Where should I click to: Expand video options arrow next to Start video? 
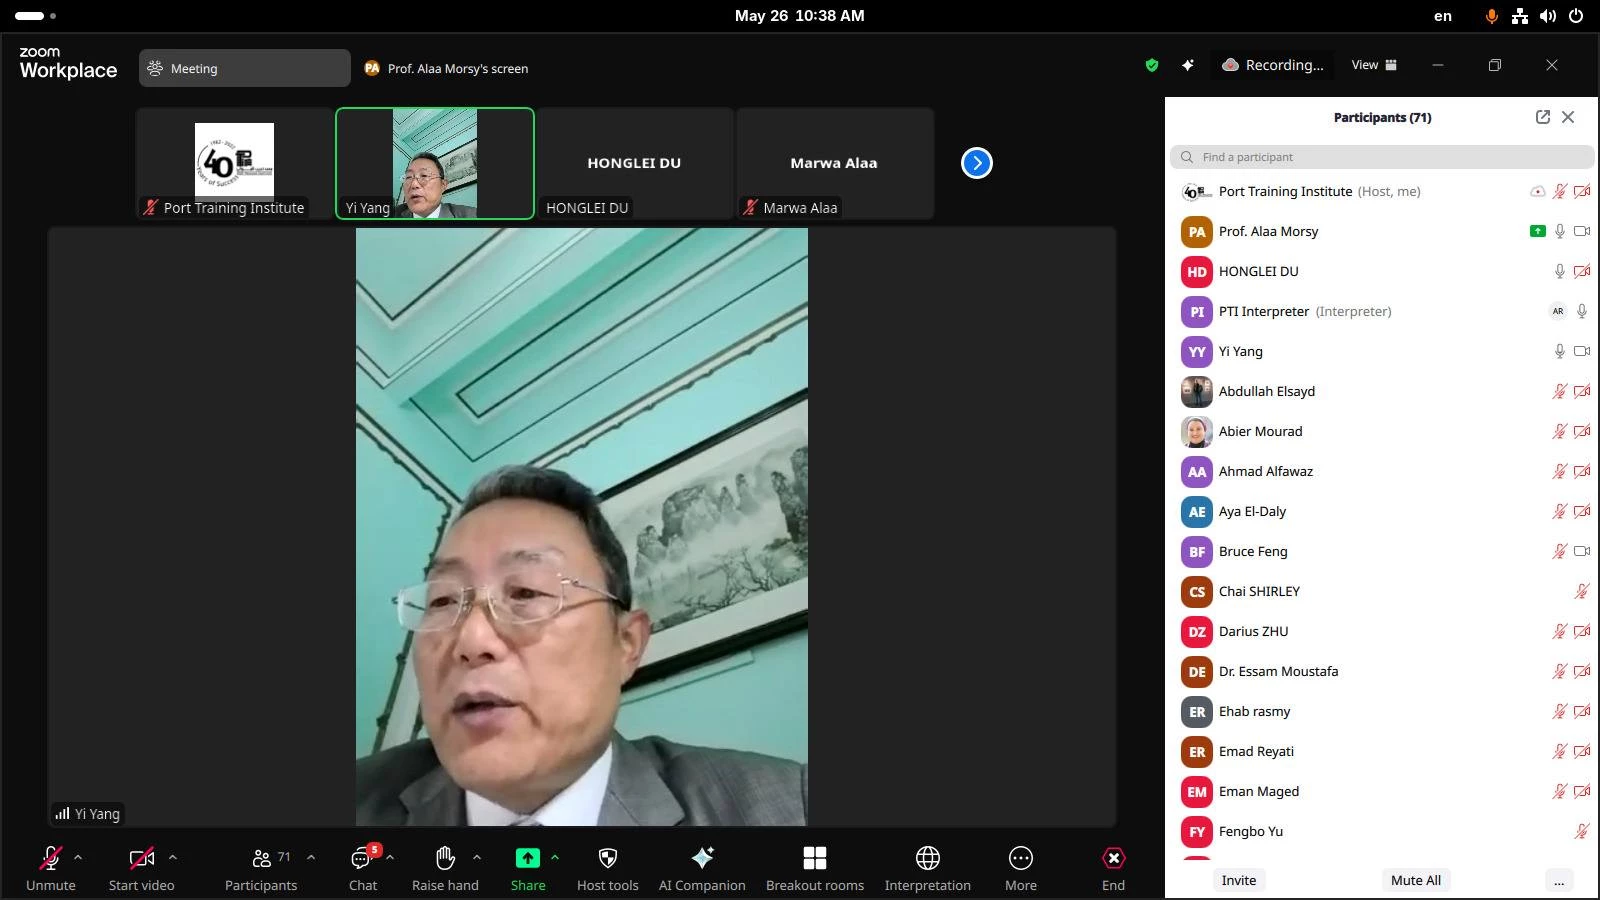[x=172, y=857]
